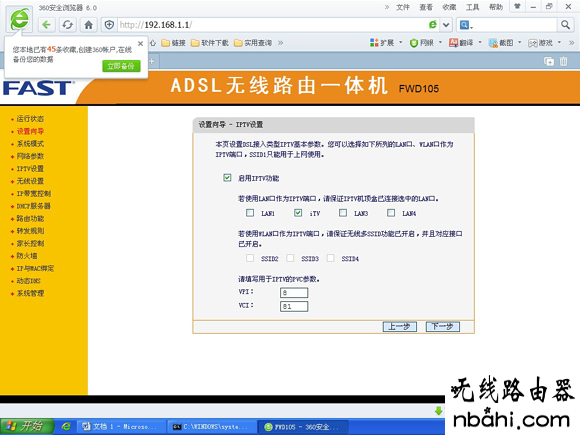
Task: Click the green 立即备份 button
Action: (121, 66)
